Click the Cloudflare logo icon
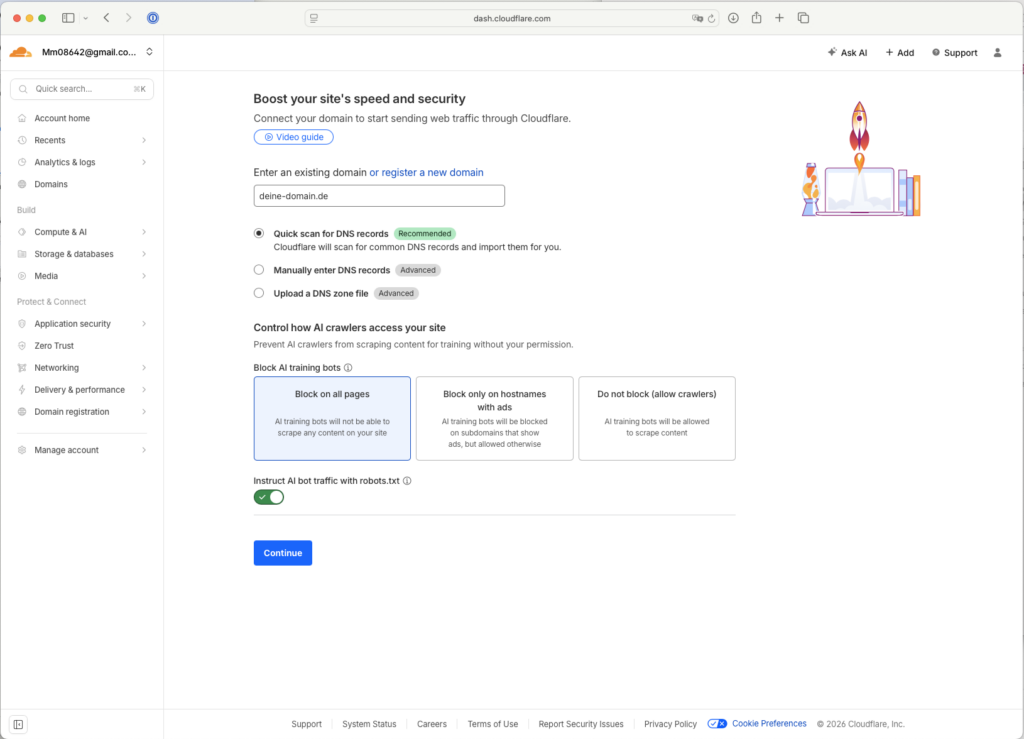Viewport: 1024px width, 739px height. click(x=20, y=52)
